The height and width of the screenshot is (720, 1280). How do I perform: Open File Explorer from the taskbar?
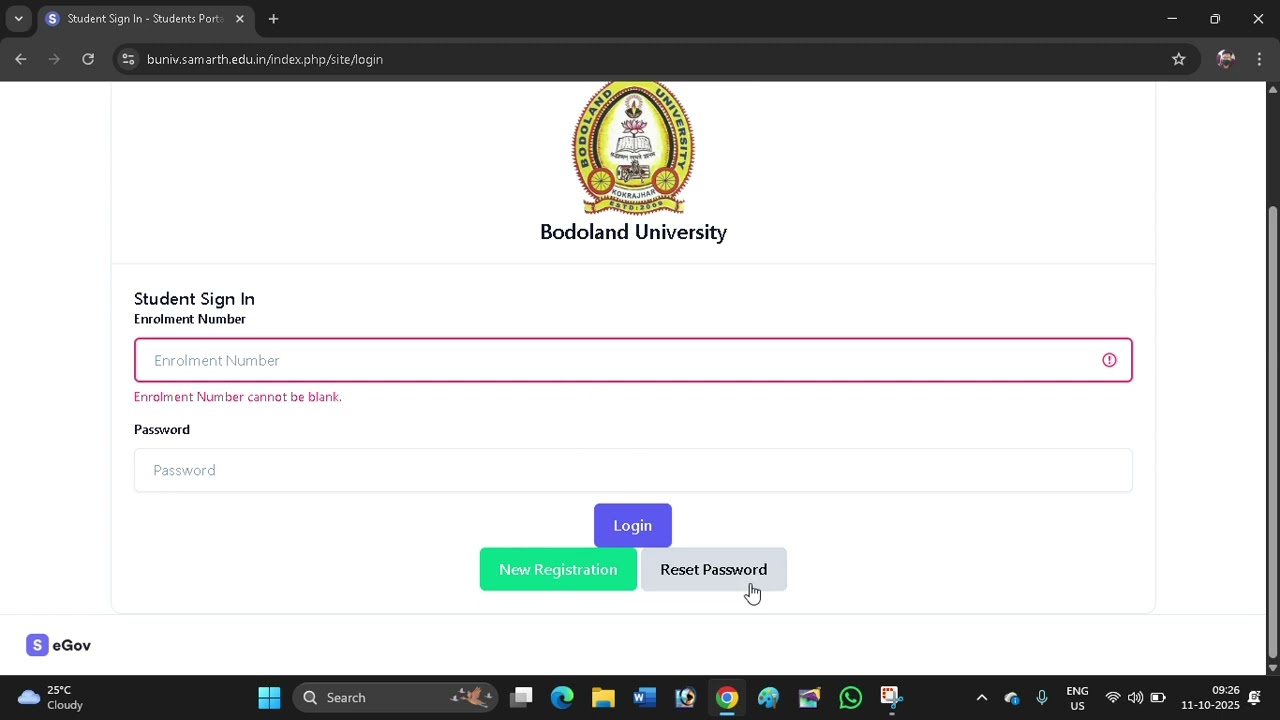(603, 697)
